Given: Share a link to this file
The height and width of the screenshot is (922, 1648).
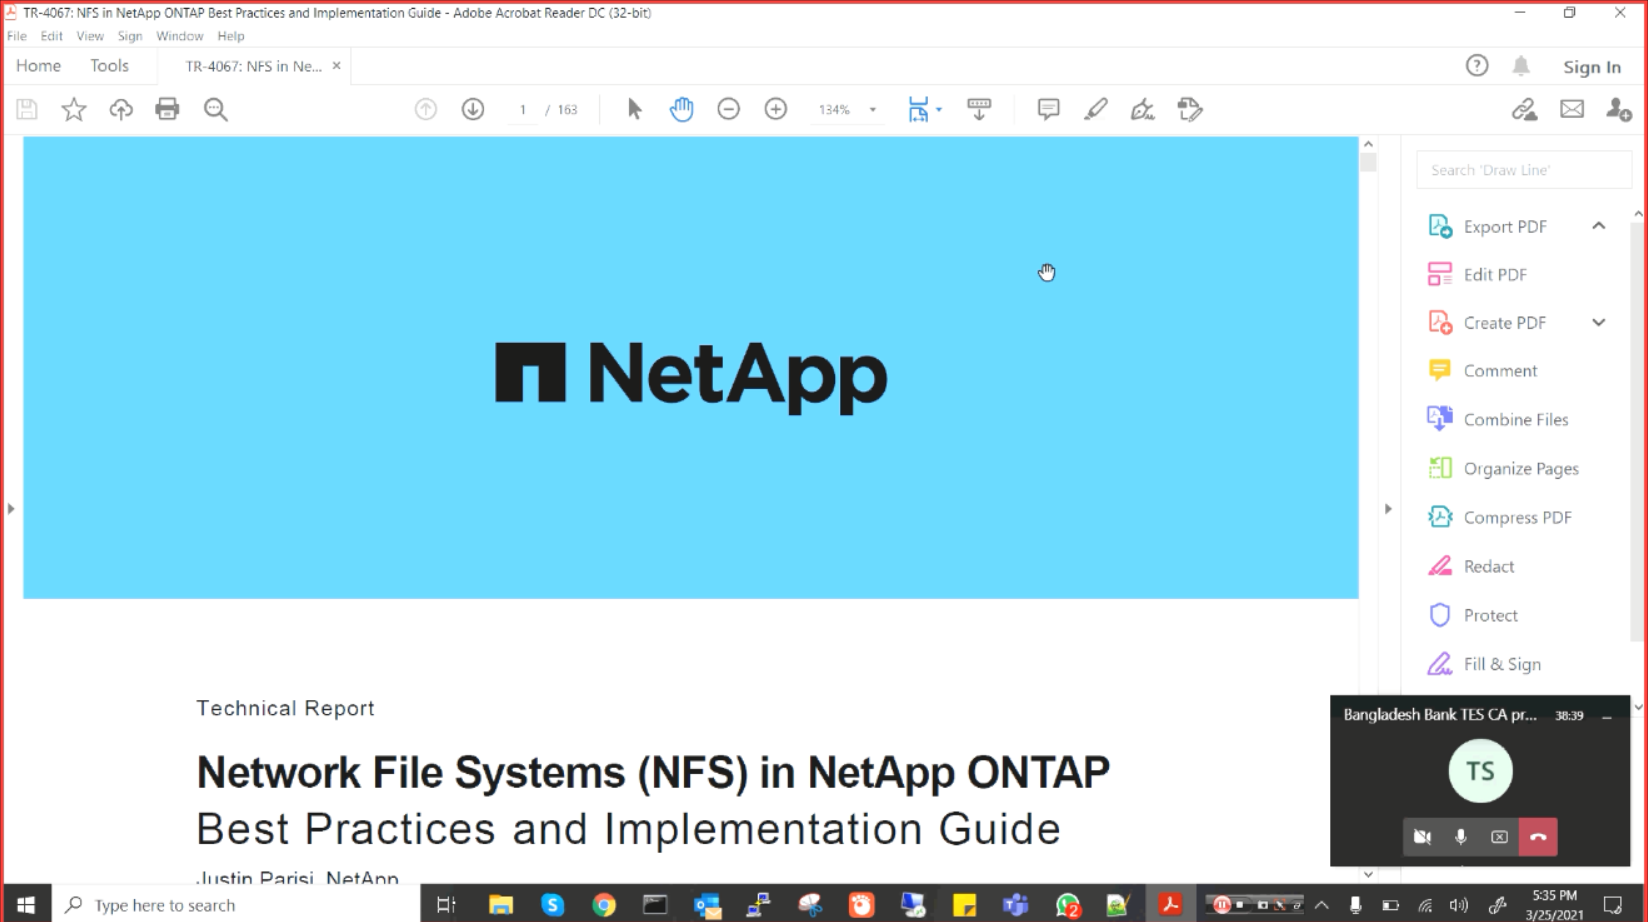Looking at the screenshot, I should coord(1524,109).
